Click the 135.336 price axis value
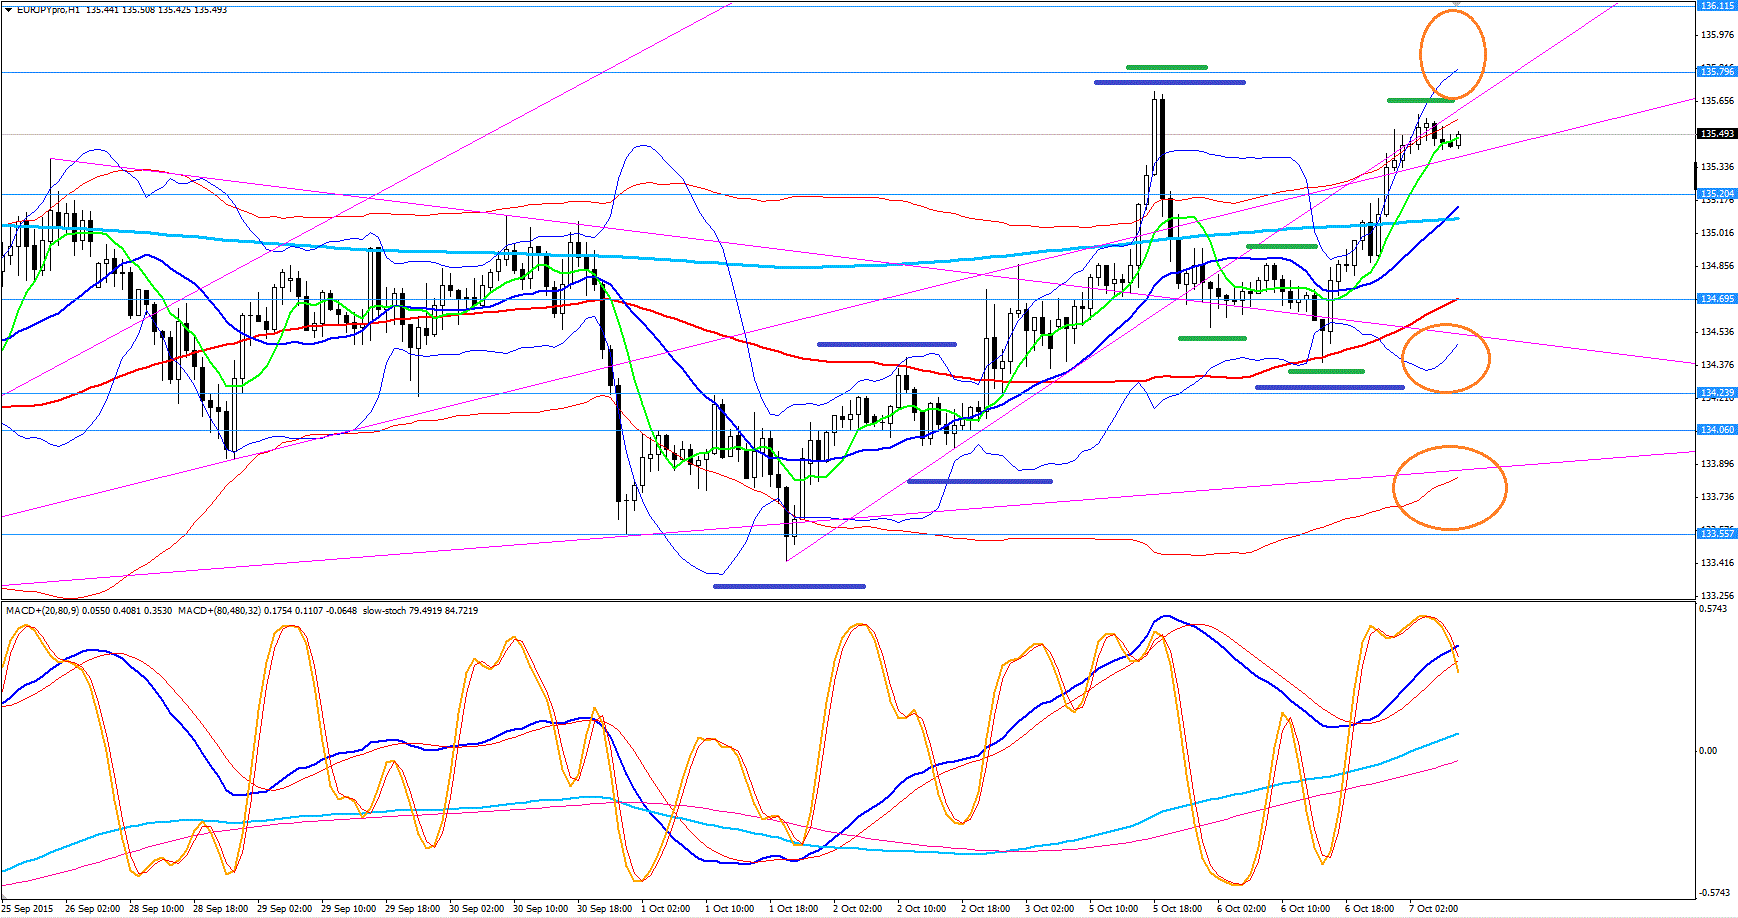Screen dimensions: 1738x918 (x=1717, y=167)
